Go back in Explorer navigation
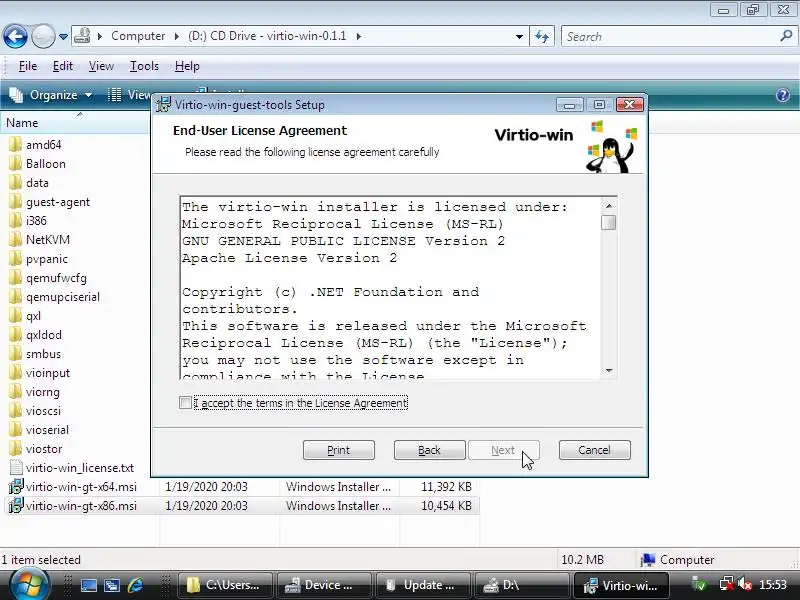 15,36
